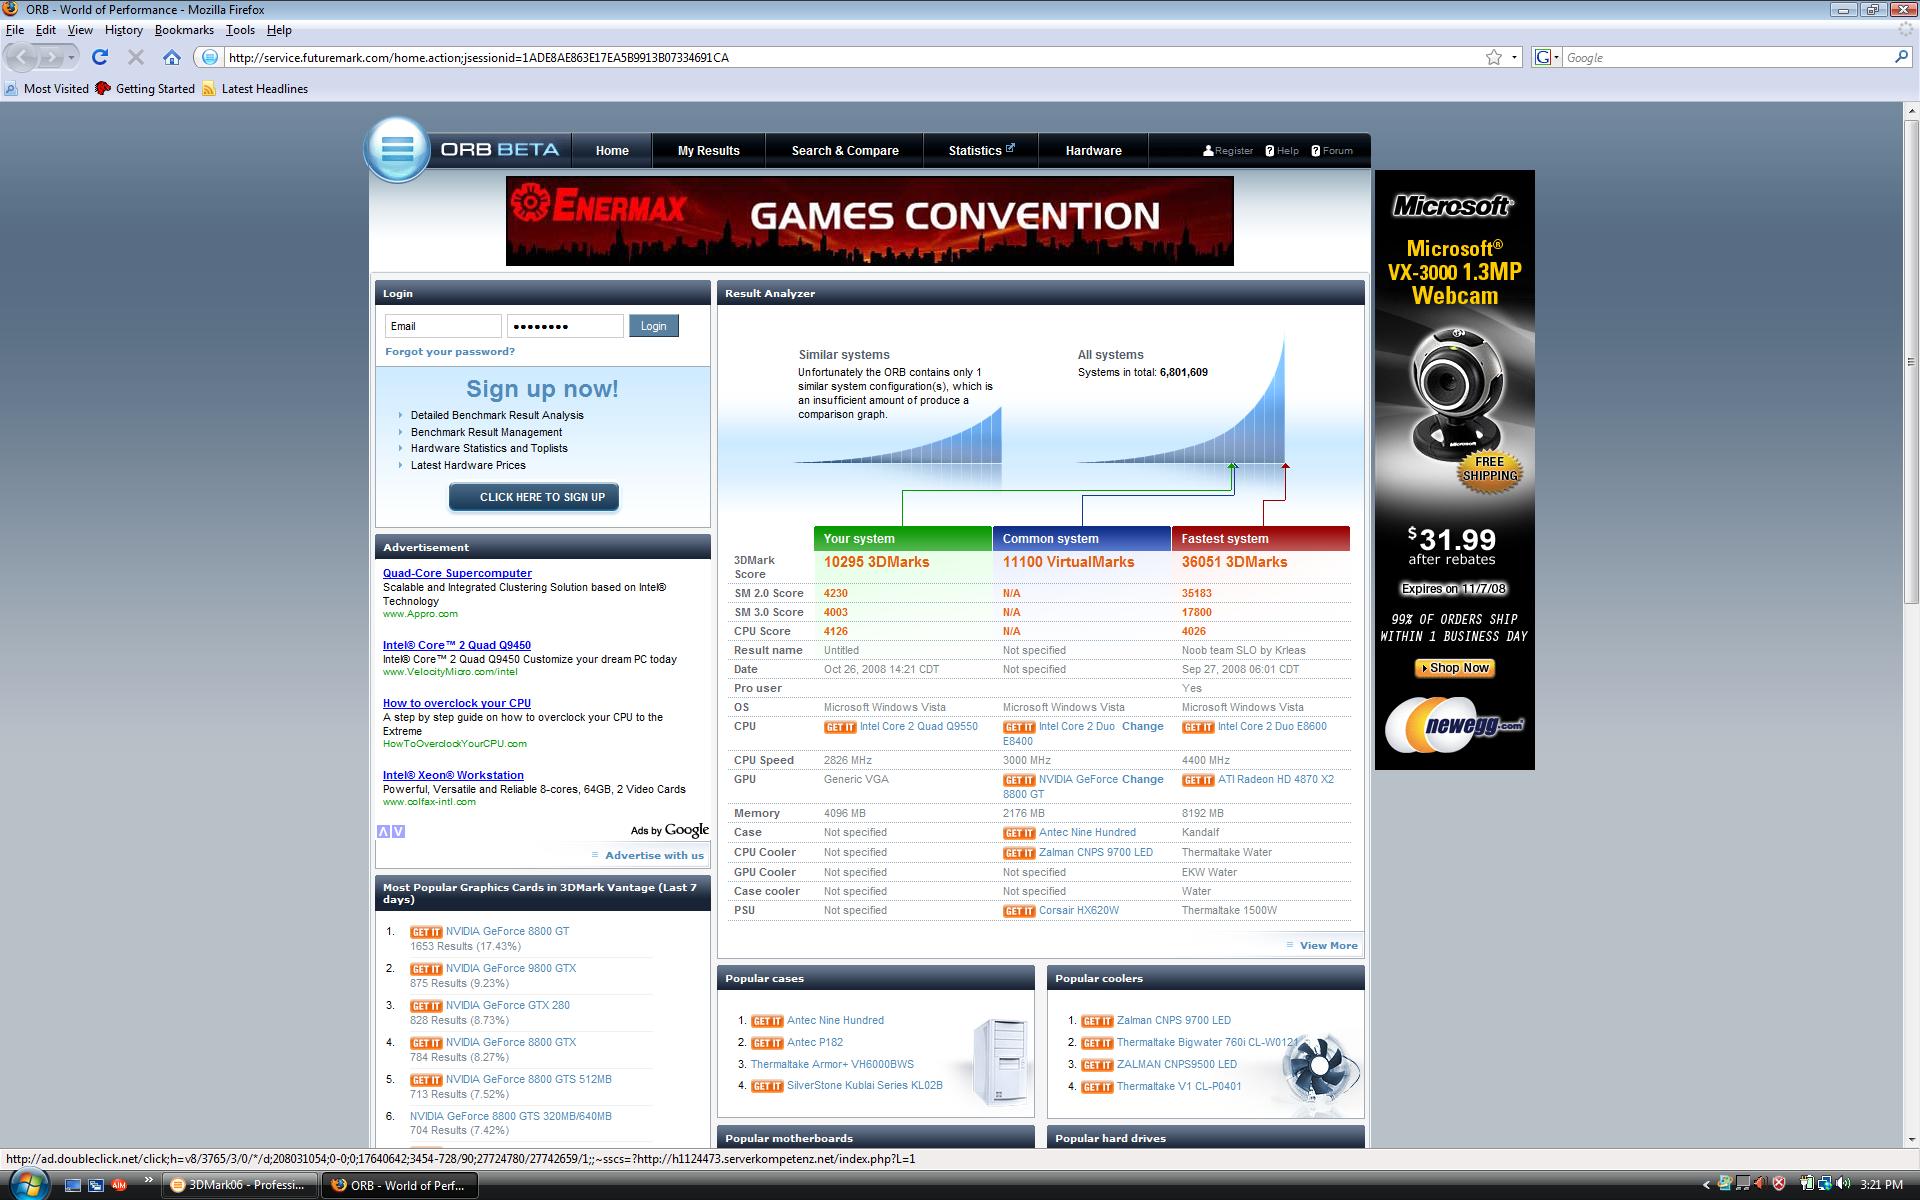Viewport: 1920px width, 1200px height.
Task: Open the Most Visited bookmarks dropdown
Action: coord(46,89)
